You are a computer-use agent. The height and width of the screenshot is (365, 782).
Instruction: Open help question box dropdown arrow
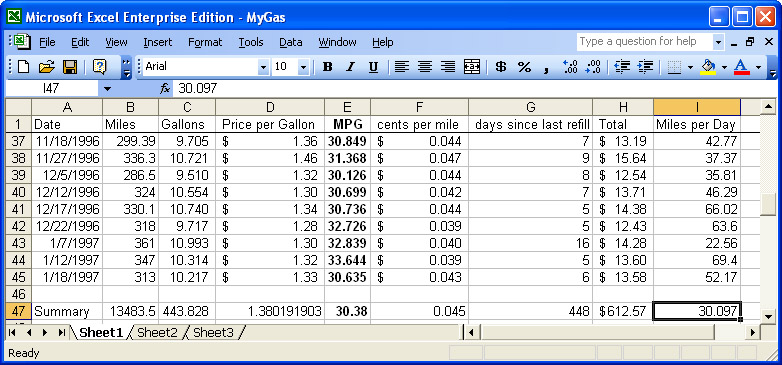(718, 42)
